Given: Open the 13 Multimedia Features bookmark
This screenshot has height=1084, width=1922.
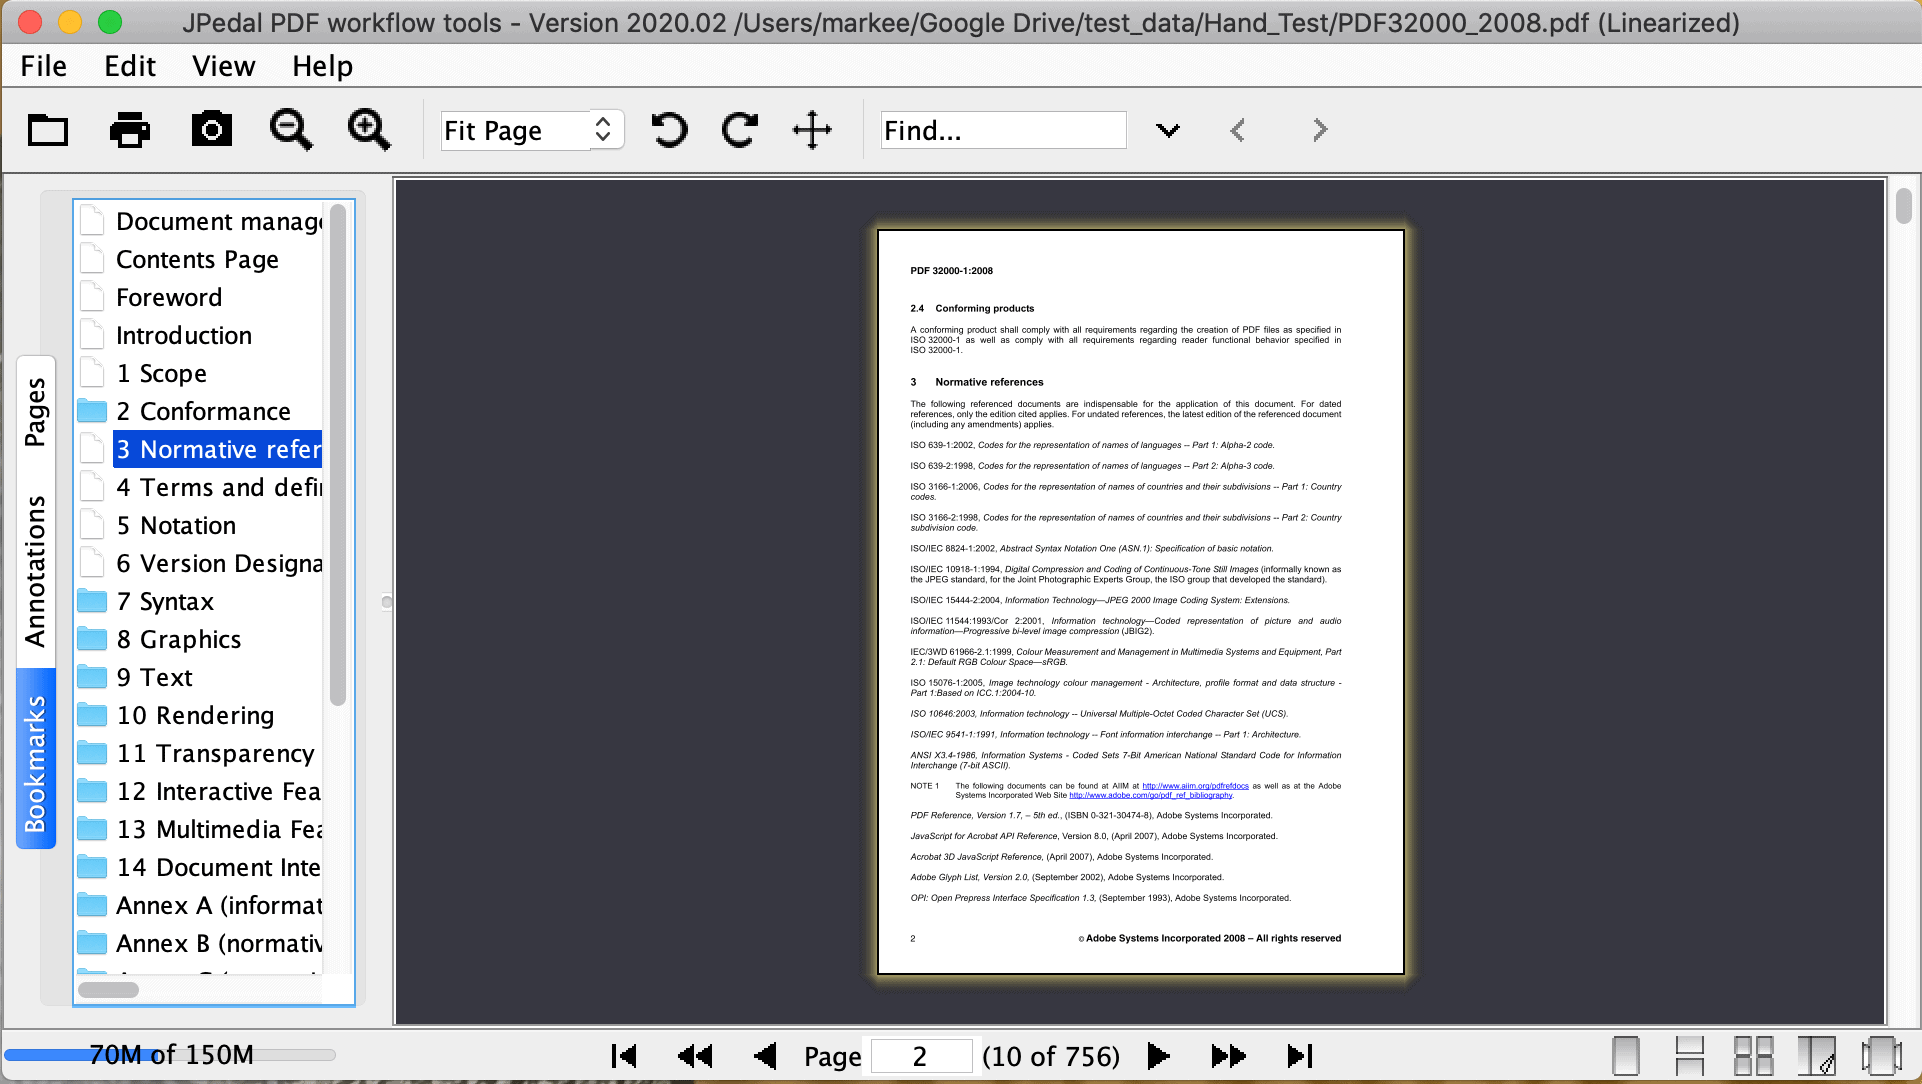Looking at the screenshot, I should pyautogui.click(x=219, y=829).
